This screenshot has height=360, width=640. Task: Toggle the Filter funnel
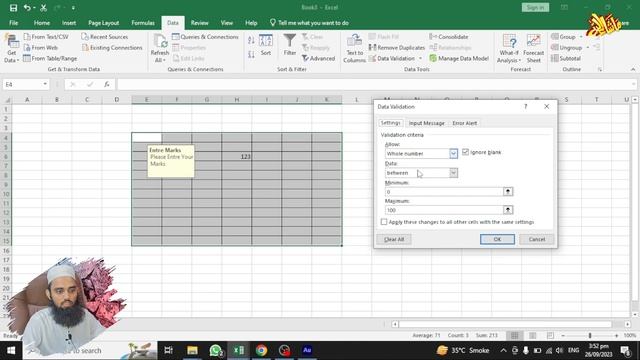(x=290, y=45)
